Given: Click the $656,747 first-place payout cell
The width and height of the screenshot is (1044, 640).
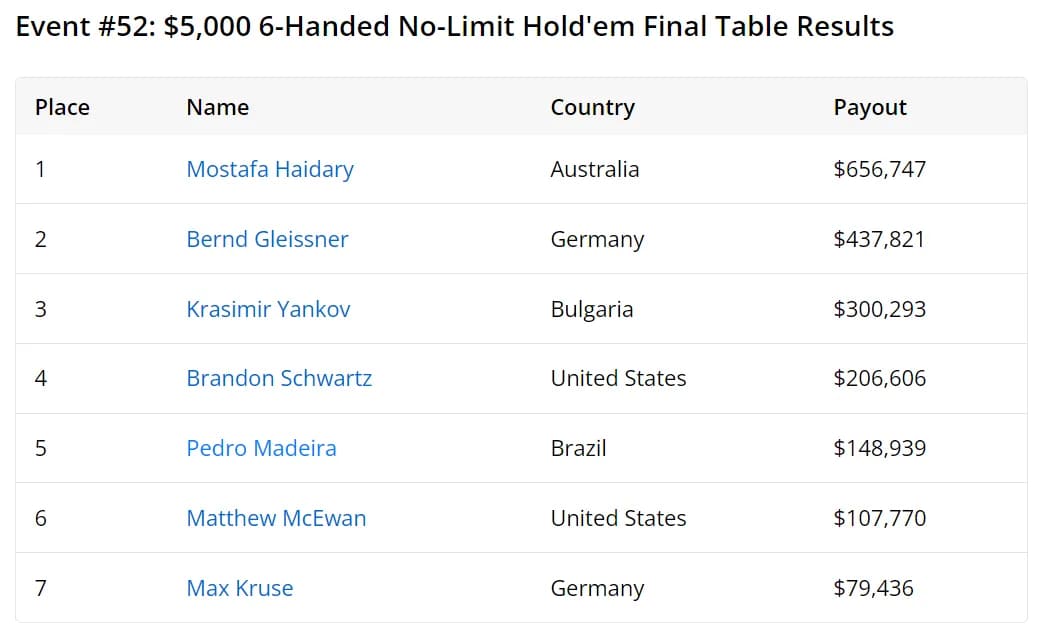Looking at the screenshot, I should coord(880,169).
